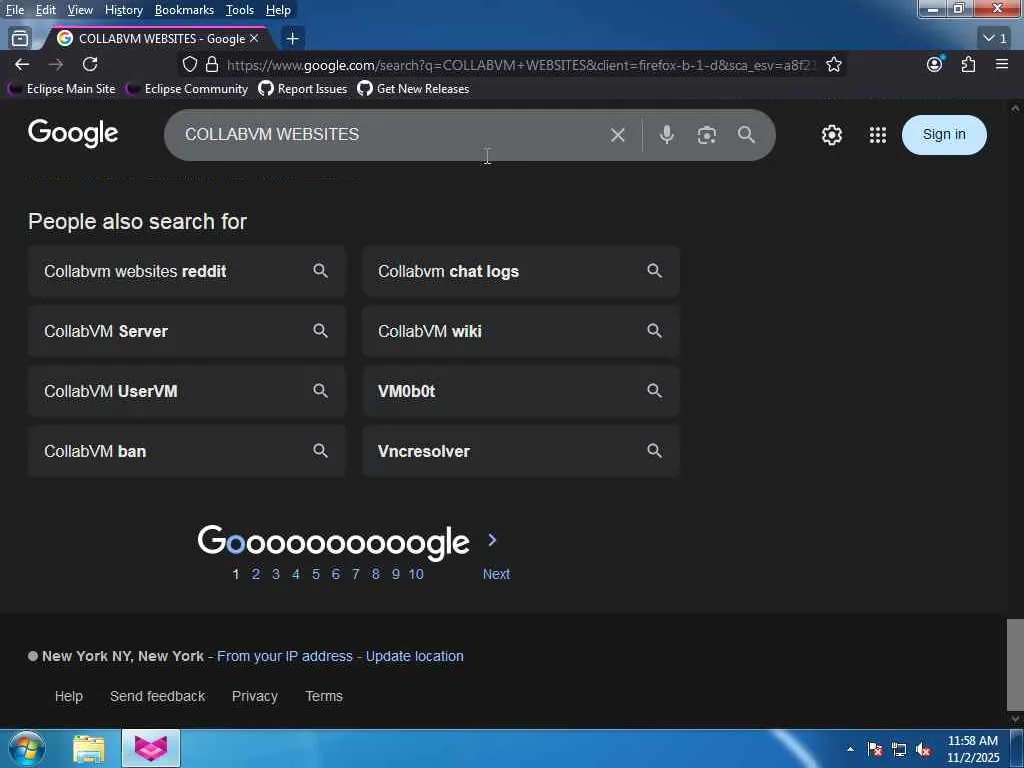Open Windows Explorer from the taskbar
The image size is (1024, 768).
(89, 749)
